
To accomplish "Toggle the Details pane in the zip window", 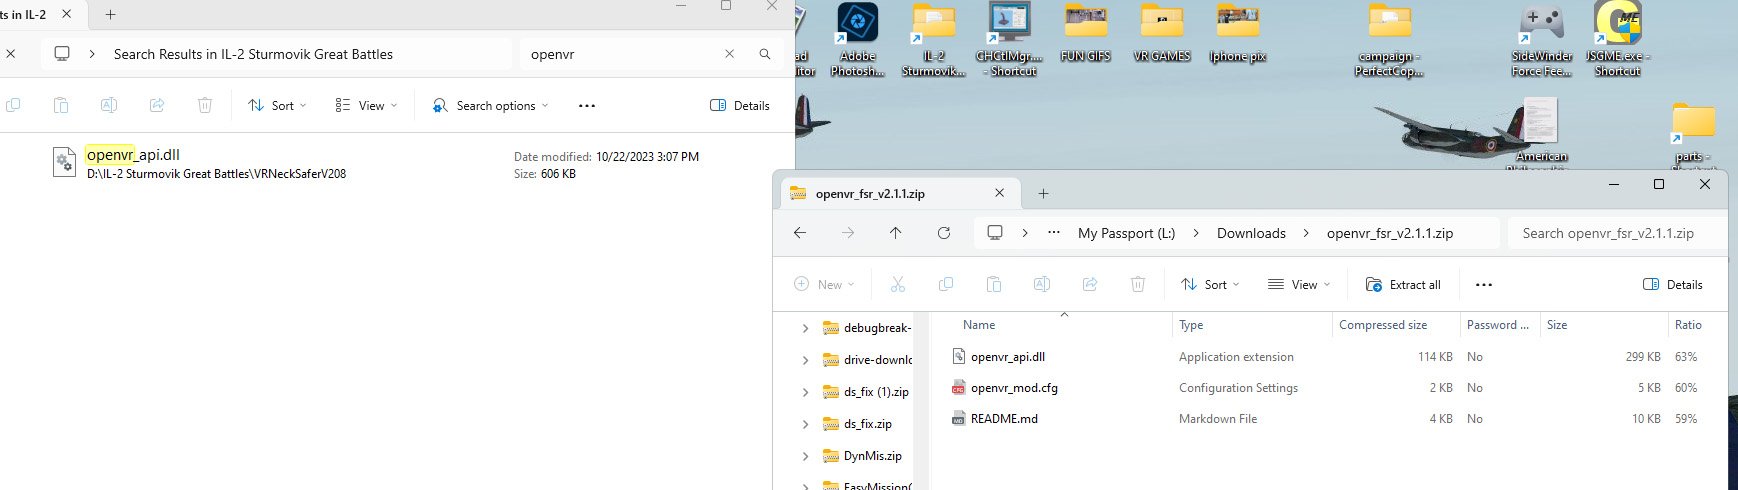I will coord(1673,285).
